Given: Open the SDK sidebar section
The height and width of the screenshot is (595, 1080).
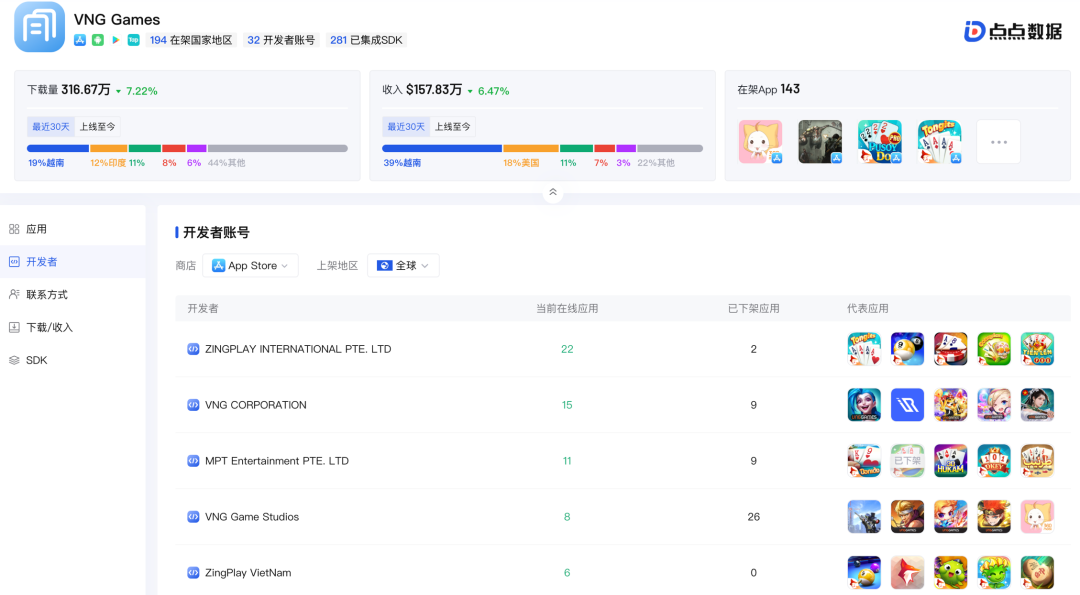Looking at the screenshot, I should pyautogui.click(x=72, y=360).
